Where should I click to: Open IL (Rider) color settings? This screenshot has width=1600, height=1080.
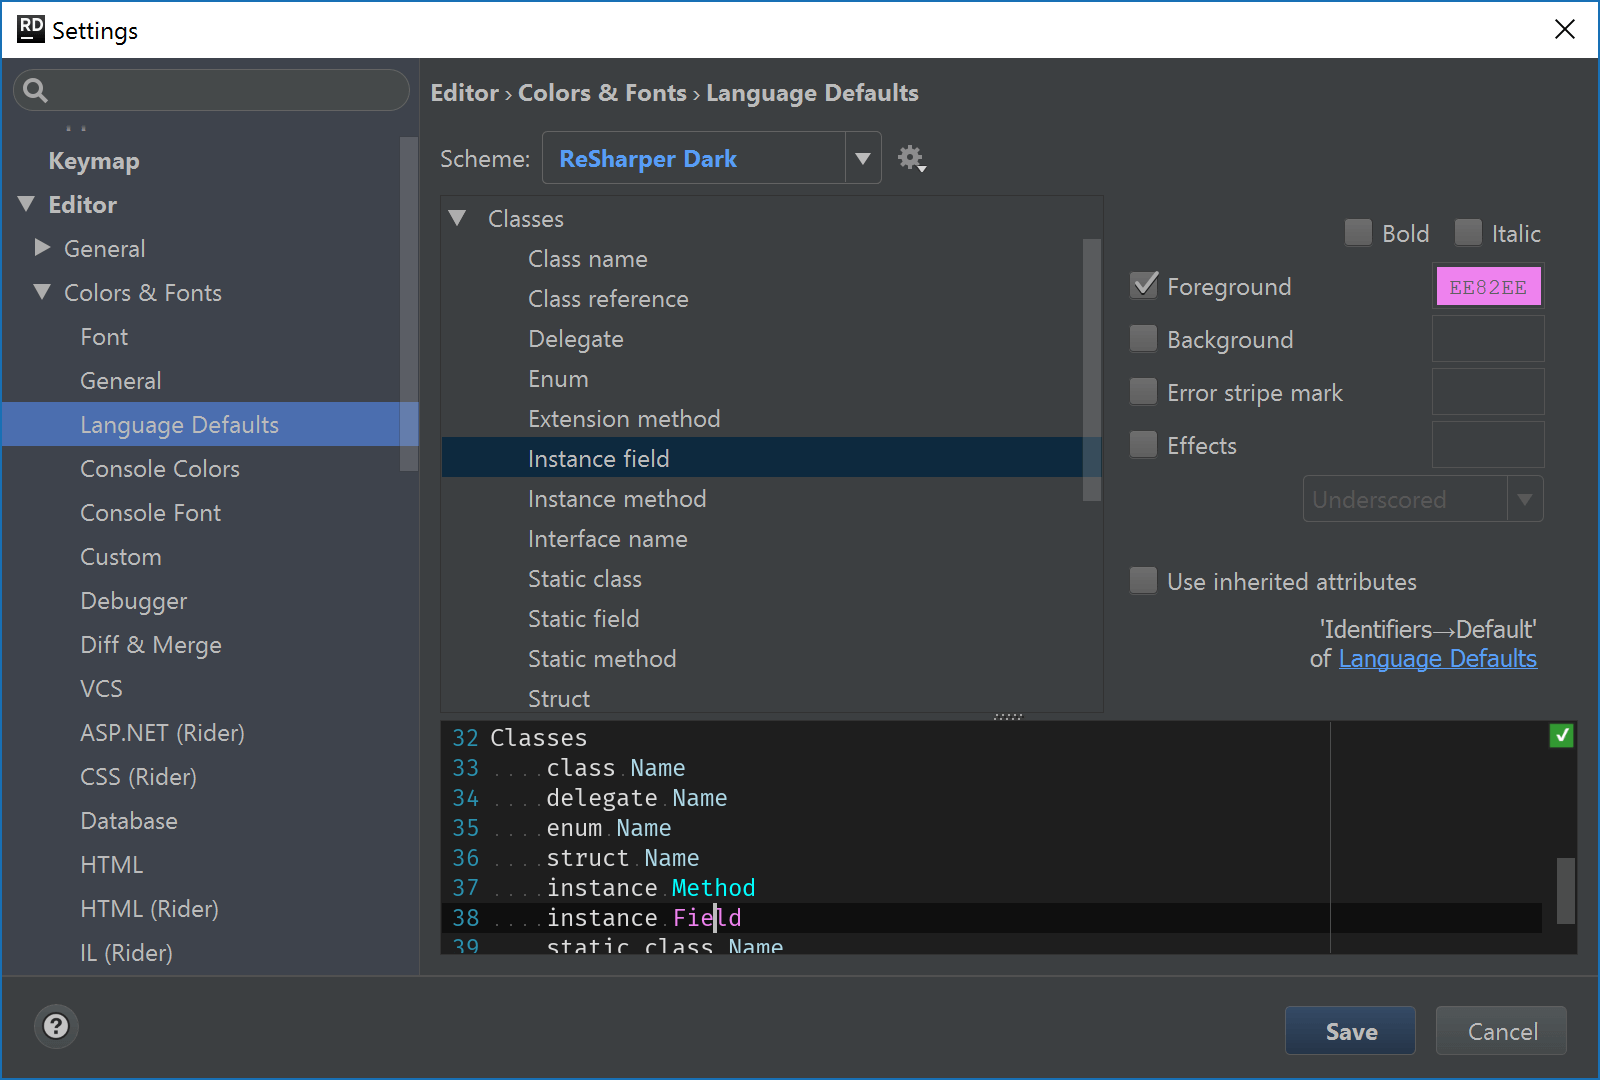point(126,953)
